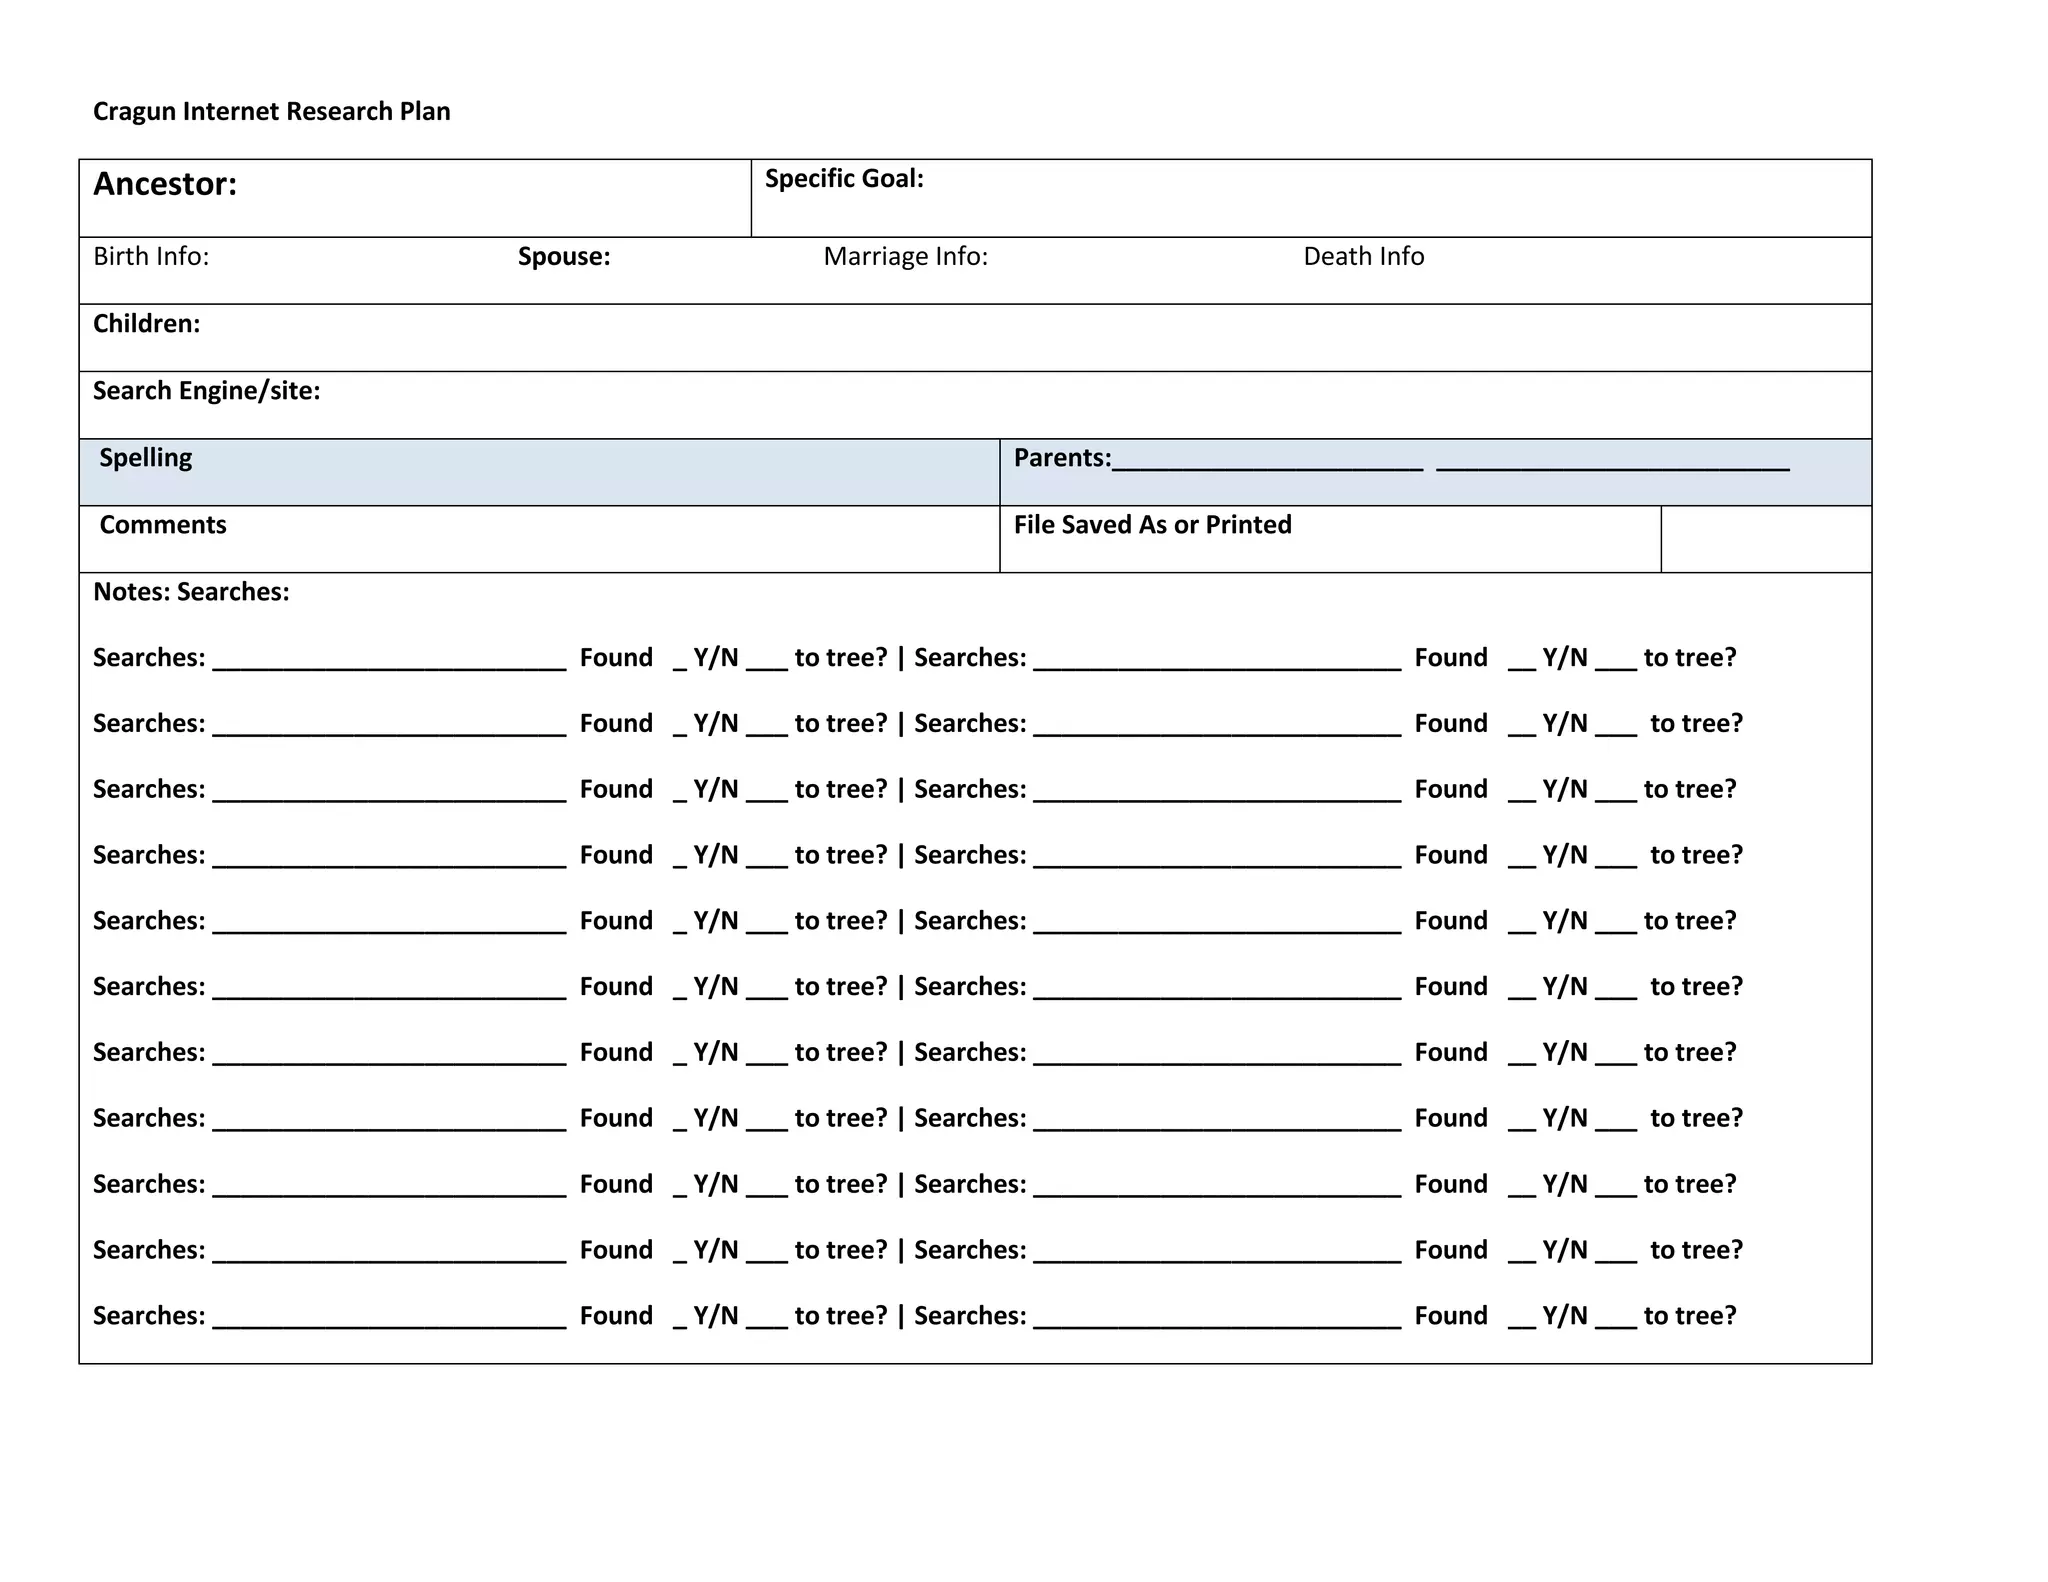
Task: Click the Children row
Action: (x=974, y=337)
